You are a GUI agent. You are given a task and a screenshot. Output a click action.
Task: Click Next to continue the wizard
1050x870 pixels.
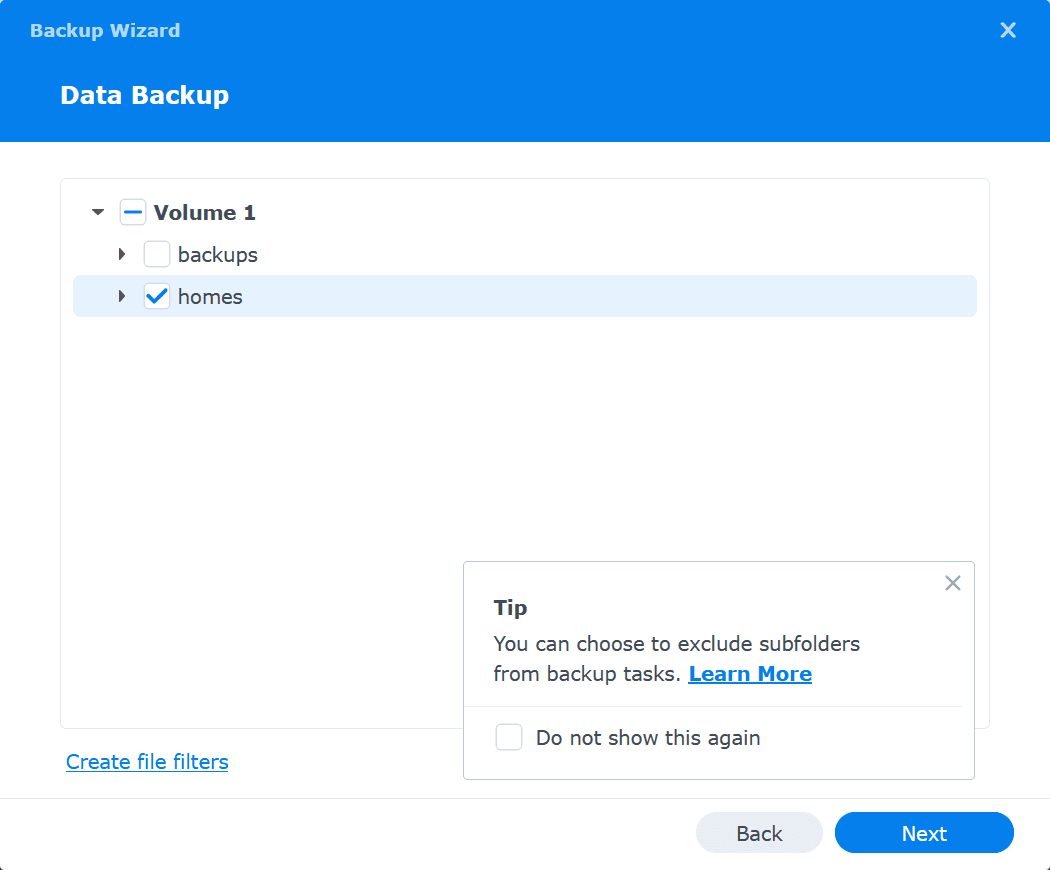(x=924, y=833)
